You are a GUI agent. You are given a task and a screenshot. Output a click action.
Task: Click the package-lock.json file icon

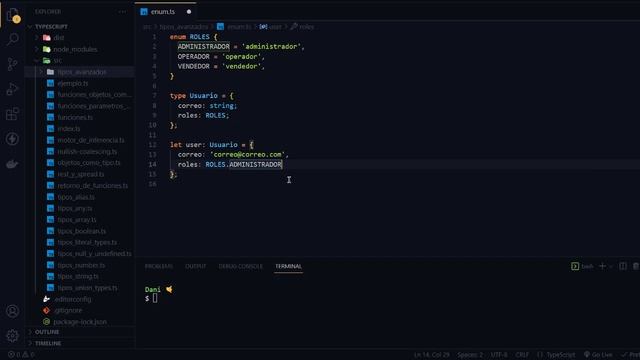[47, 322]
